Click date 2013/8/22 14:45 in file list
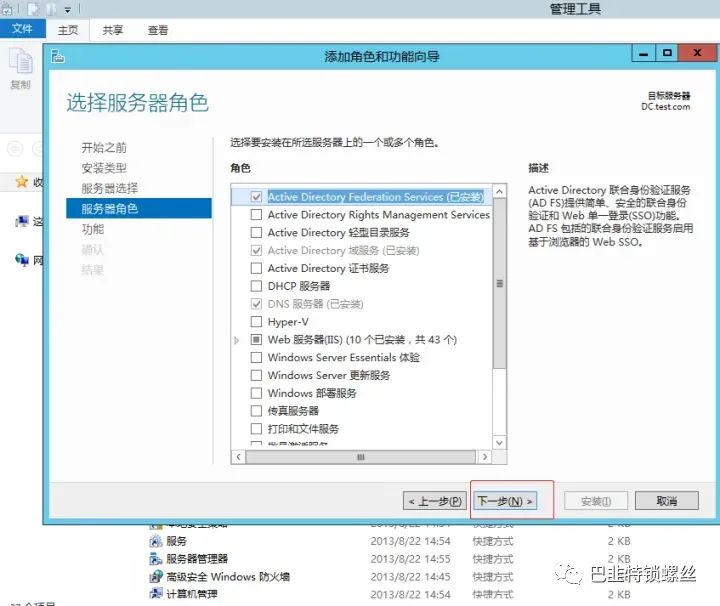 pyautogui.click(x=411, y=577)
